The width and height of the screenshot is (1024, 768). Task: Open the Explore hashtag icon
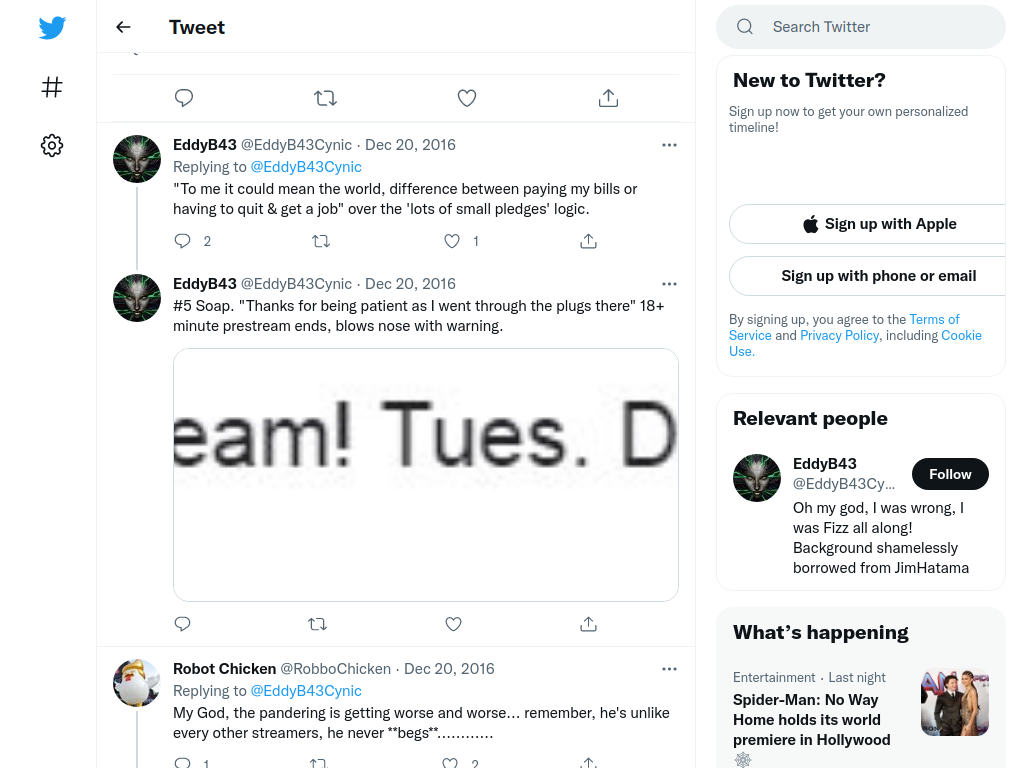click(x=52, y=87)
